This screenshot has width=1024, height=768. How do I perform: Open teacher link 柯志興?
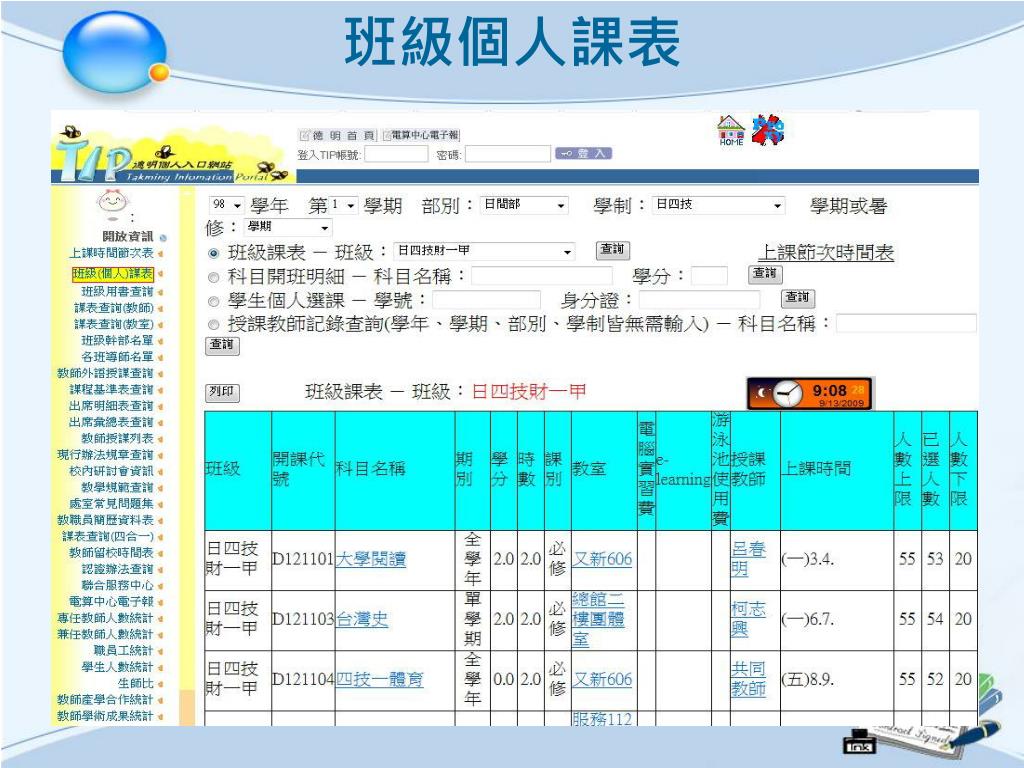[748, 619]
